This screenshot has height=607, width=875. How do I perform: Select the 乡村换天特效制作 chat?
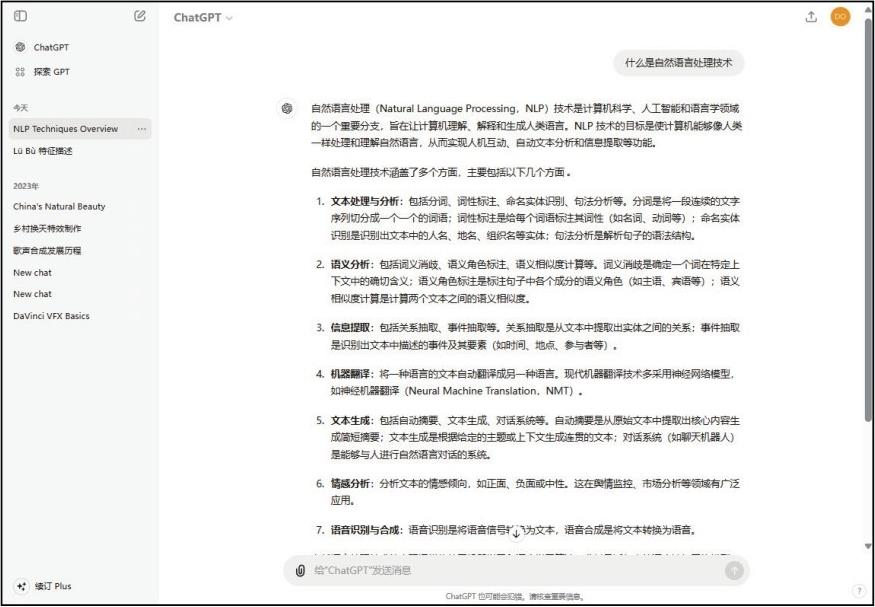pyautogui.click(x=47, y=229)
